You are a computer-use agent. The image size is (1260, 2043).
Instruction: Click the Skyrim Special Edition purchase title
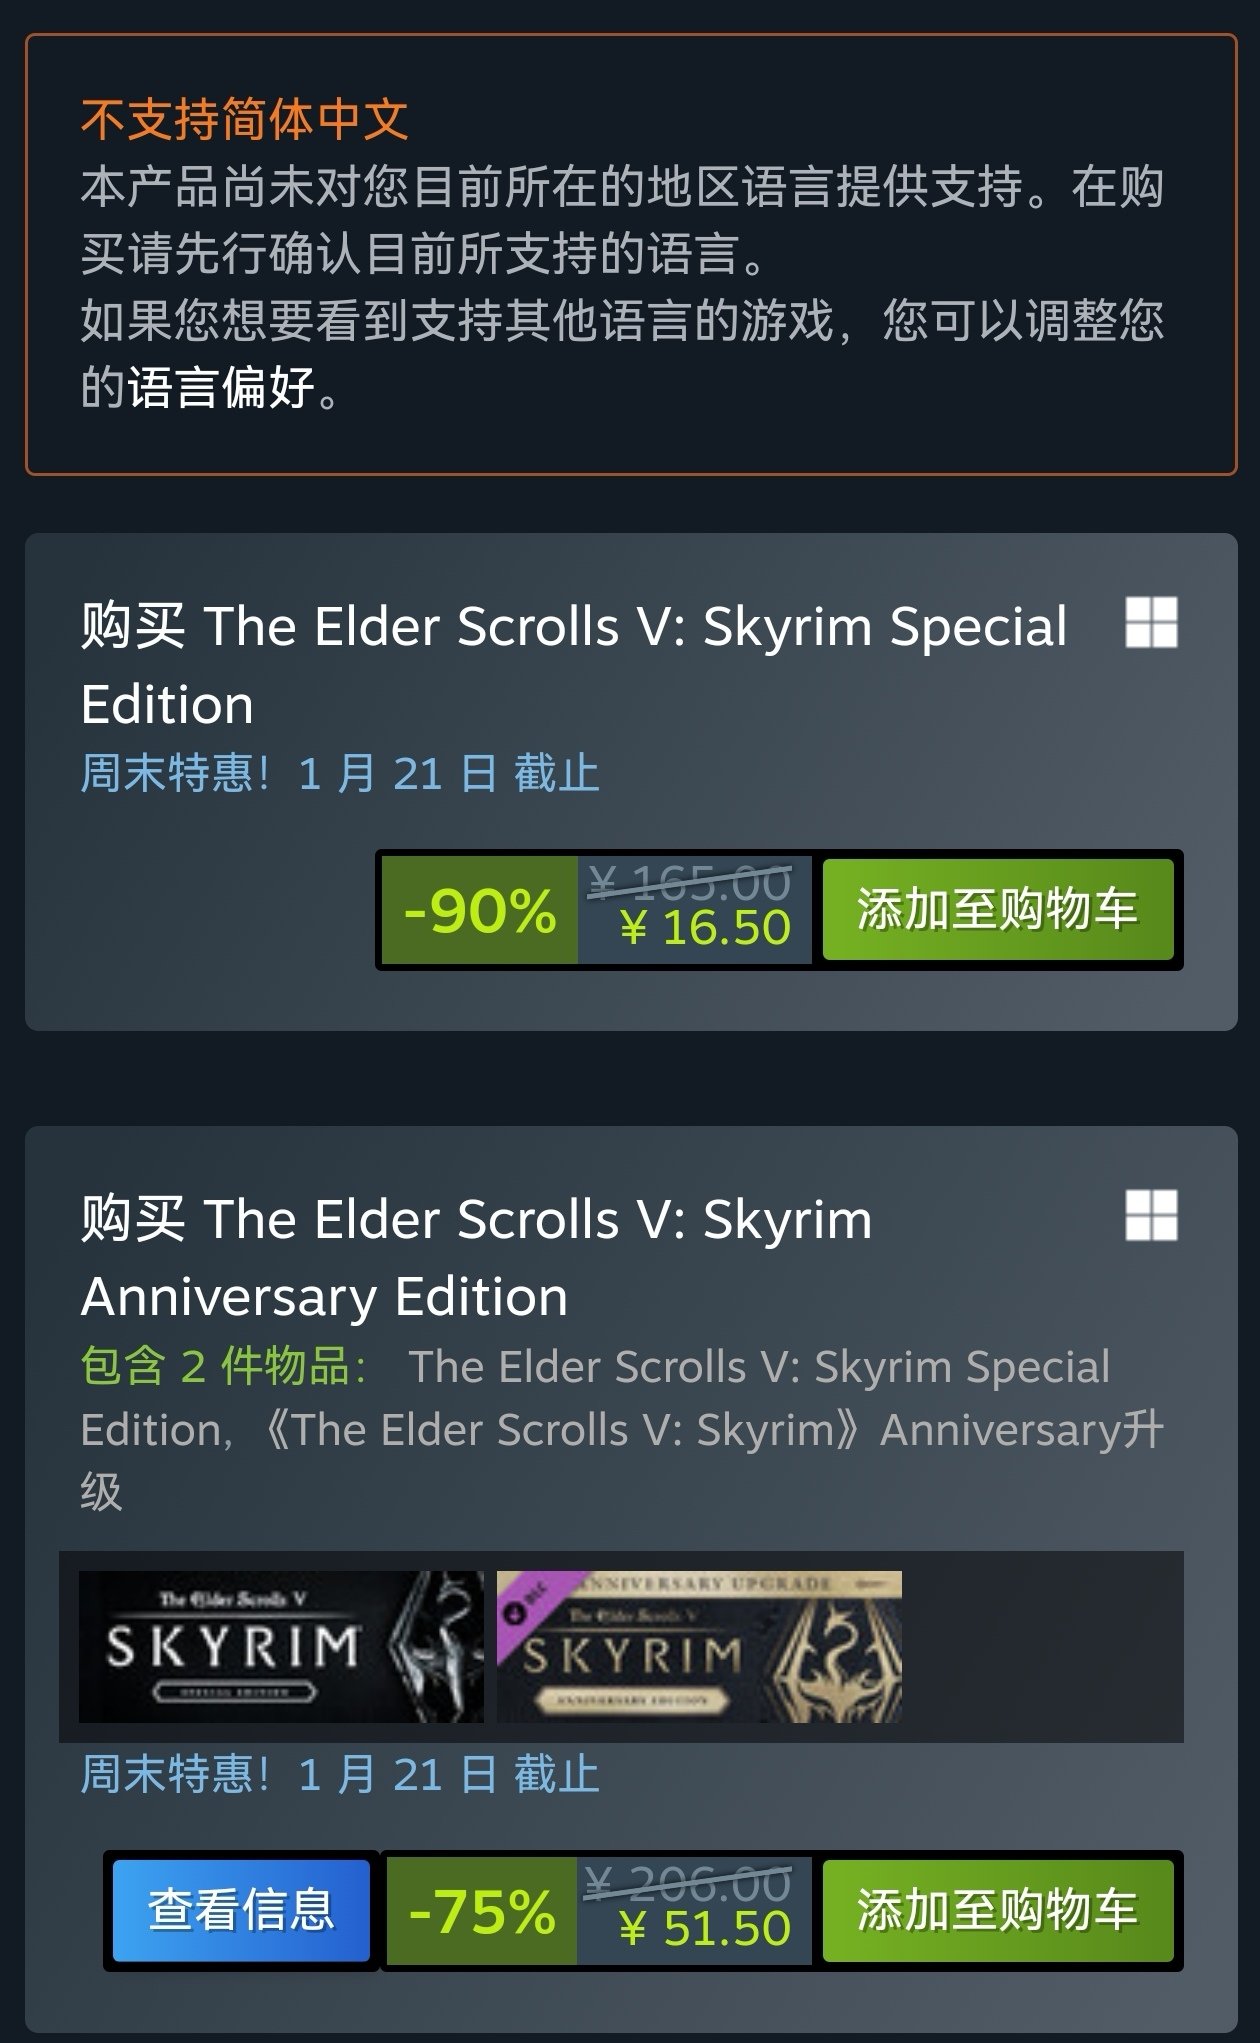[x=574, y=665]
